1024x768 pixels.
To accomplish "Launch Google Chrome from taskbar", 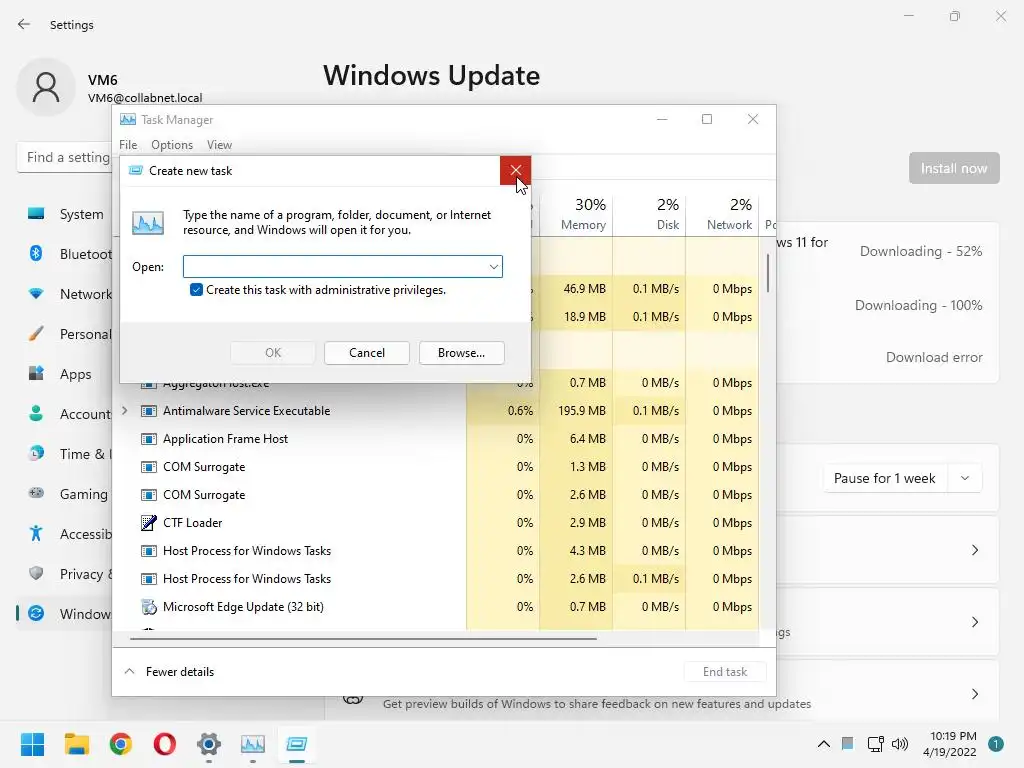I will point(121,744).
